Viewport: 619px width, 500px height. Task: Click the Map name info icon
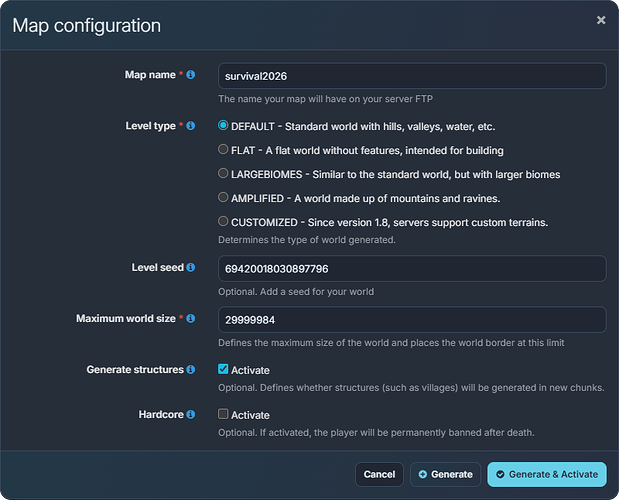tap(191, 75)
